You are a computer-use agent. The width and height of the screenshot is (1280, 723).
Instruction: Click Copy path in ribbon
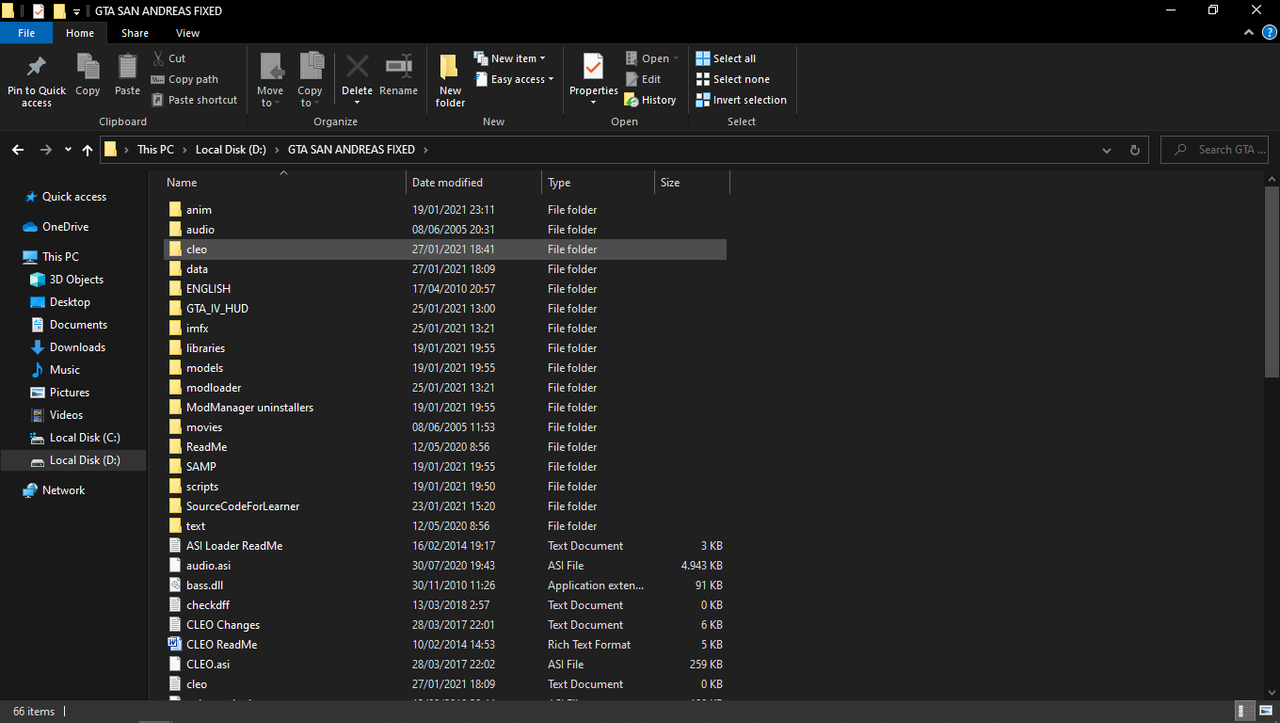point(185,79)
